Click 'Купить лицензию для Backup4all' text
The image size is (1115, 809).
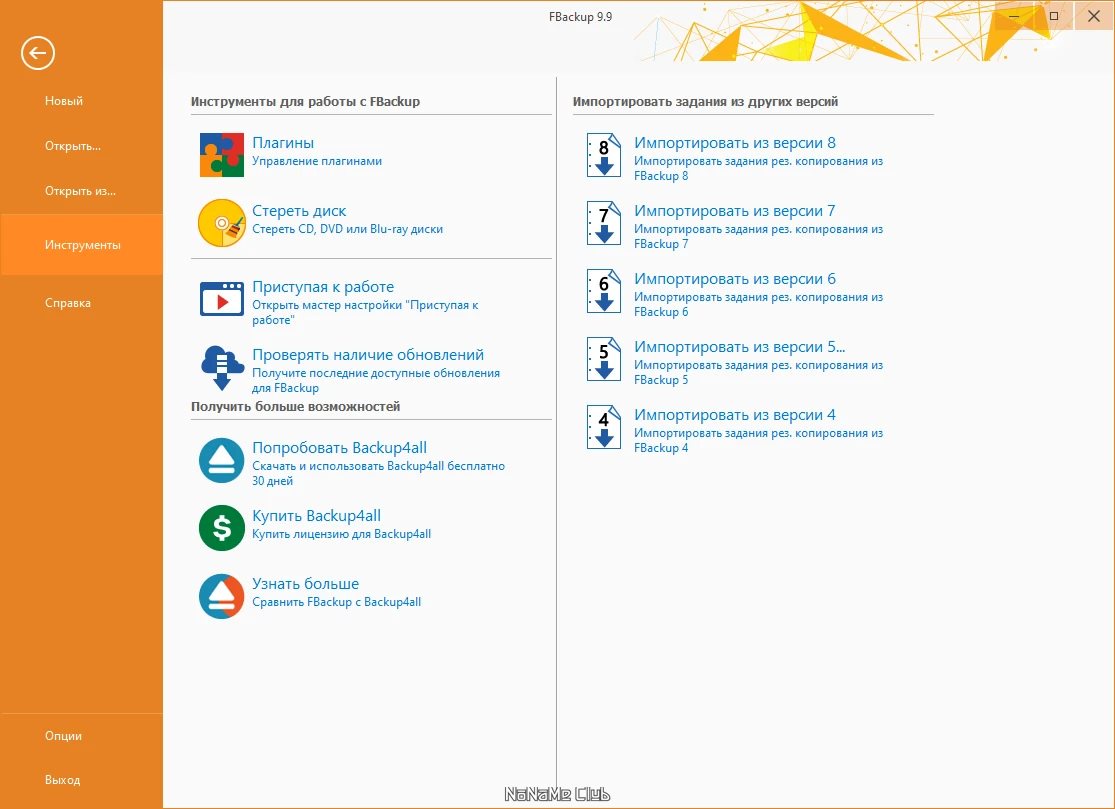point(342,534)
